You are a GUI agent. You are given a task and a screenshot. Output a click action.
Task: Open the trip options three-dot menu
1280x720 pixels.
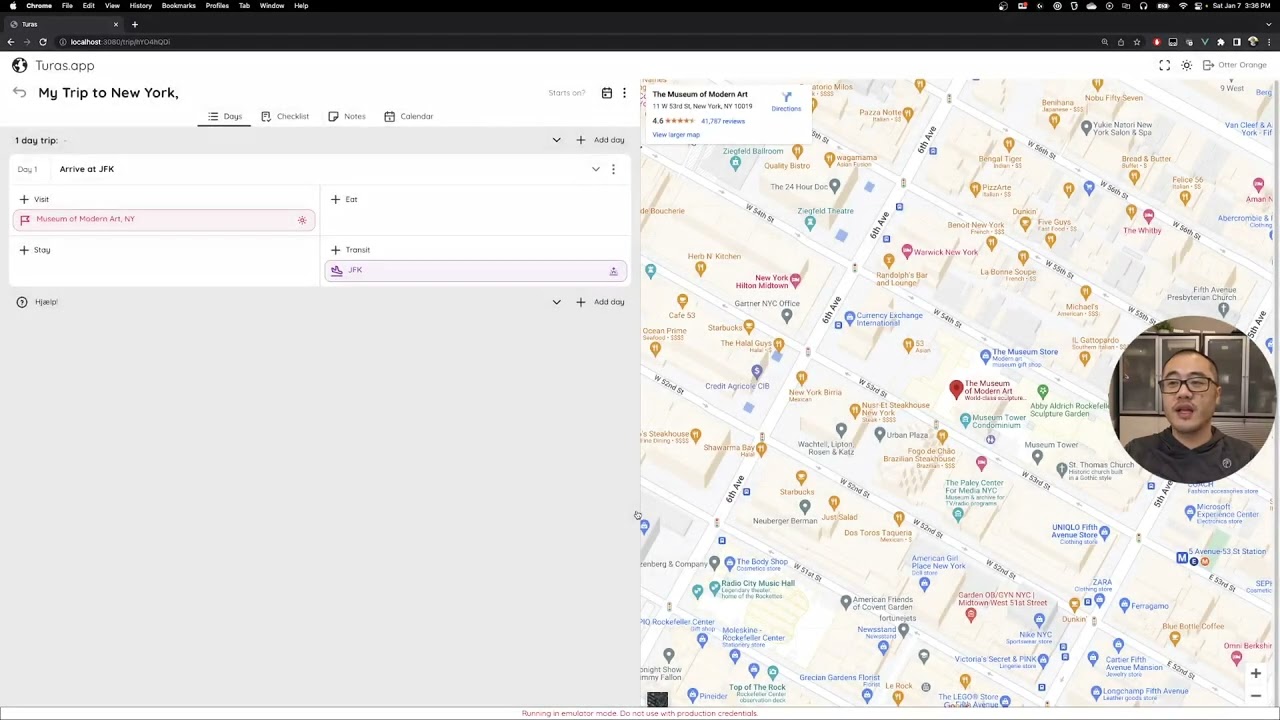coord(624,93)
